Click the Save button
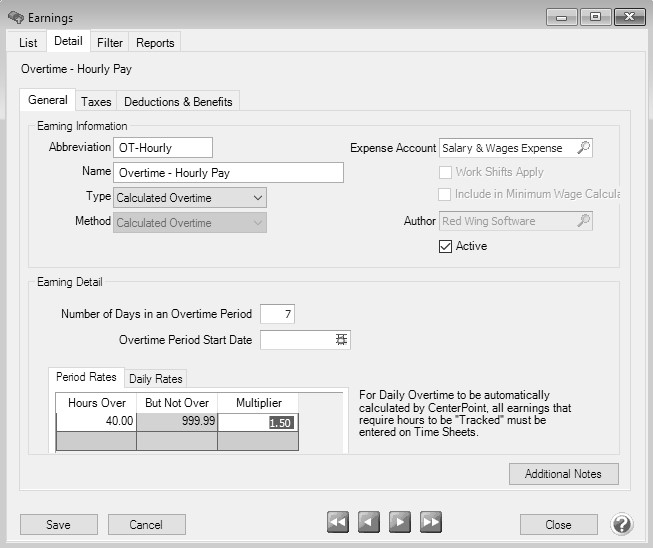653x548 pixels. coord(58,525)
